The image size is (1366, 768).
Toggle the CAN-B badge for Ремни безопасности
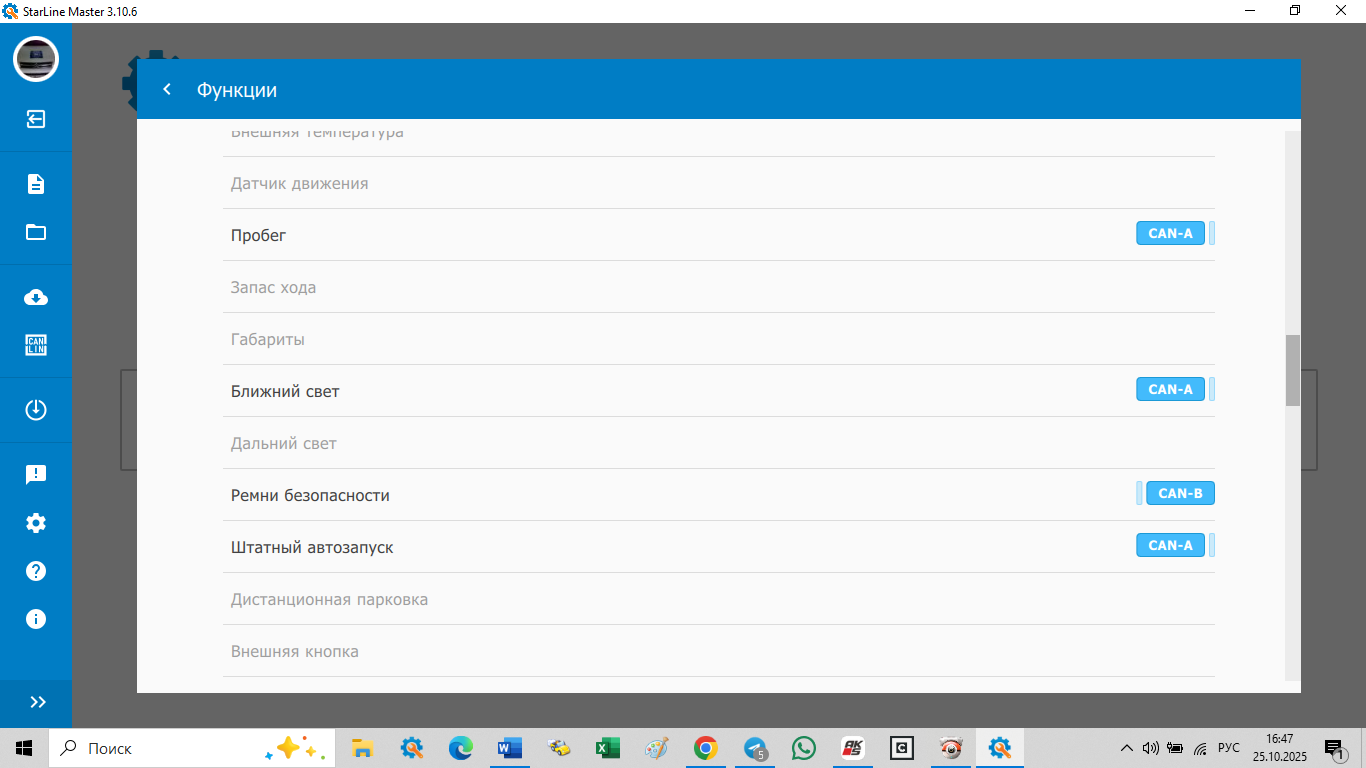(1180, 493)
